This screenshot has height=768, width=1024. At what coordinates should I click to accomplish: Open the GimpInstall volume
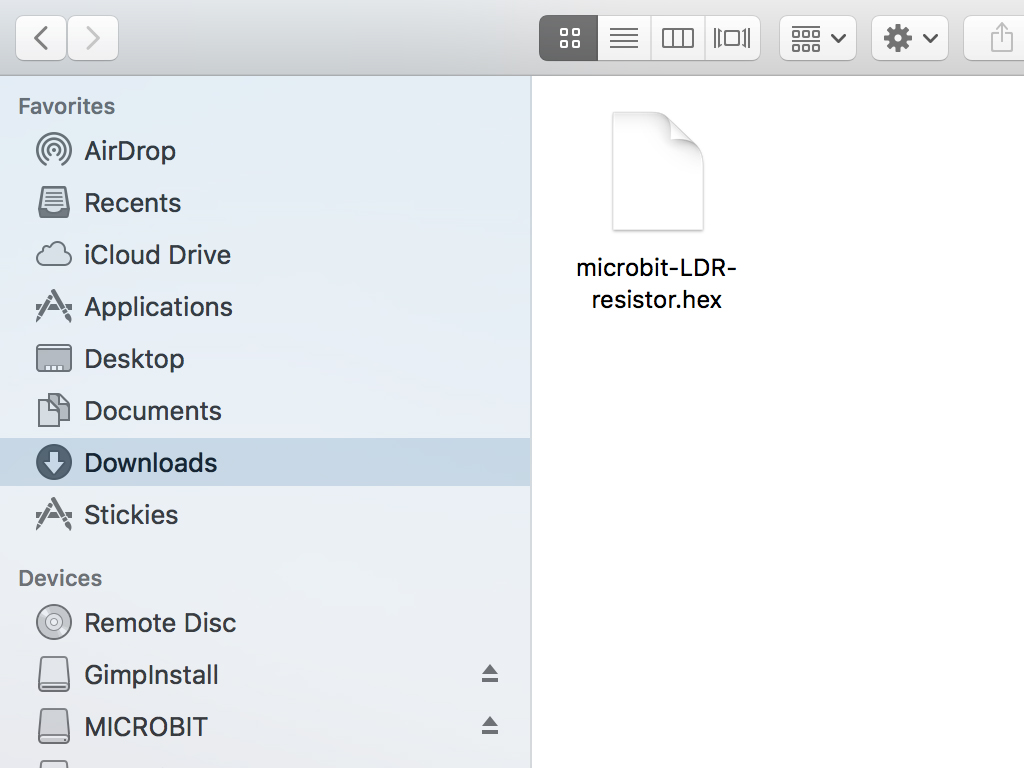[x=265, y=674]
